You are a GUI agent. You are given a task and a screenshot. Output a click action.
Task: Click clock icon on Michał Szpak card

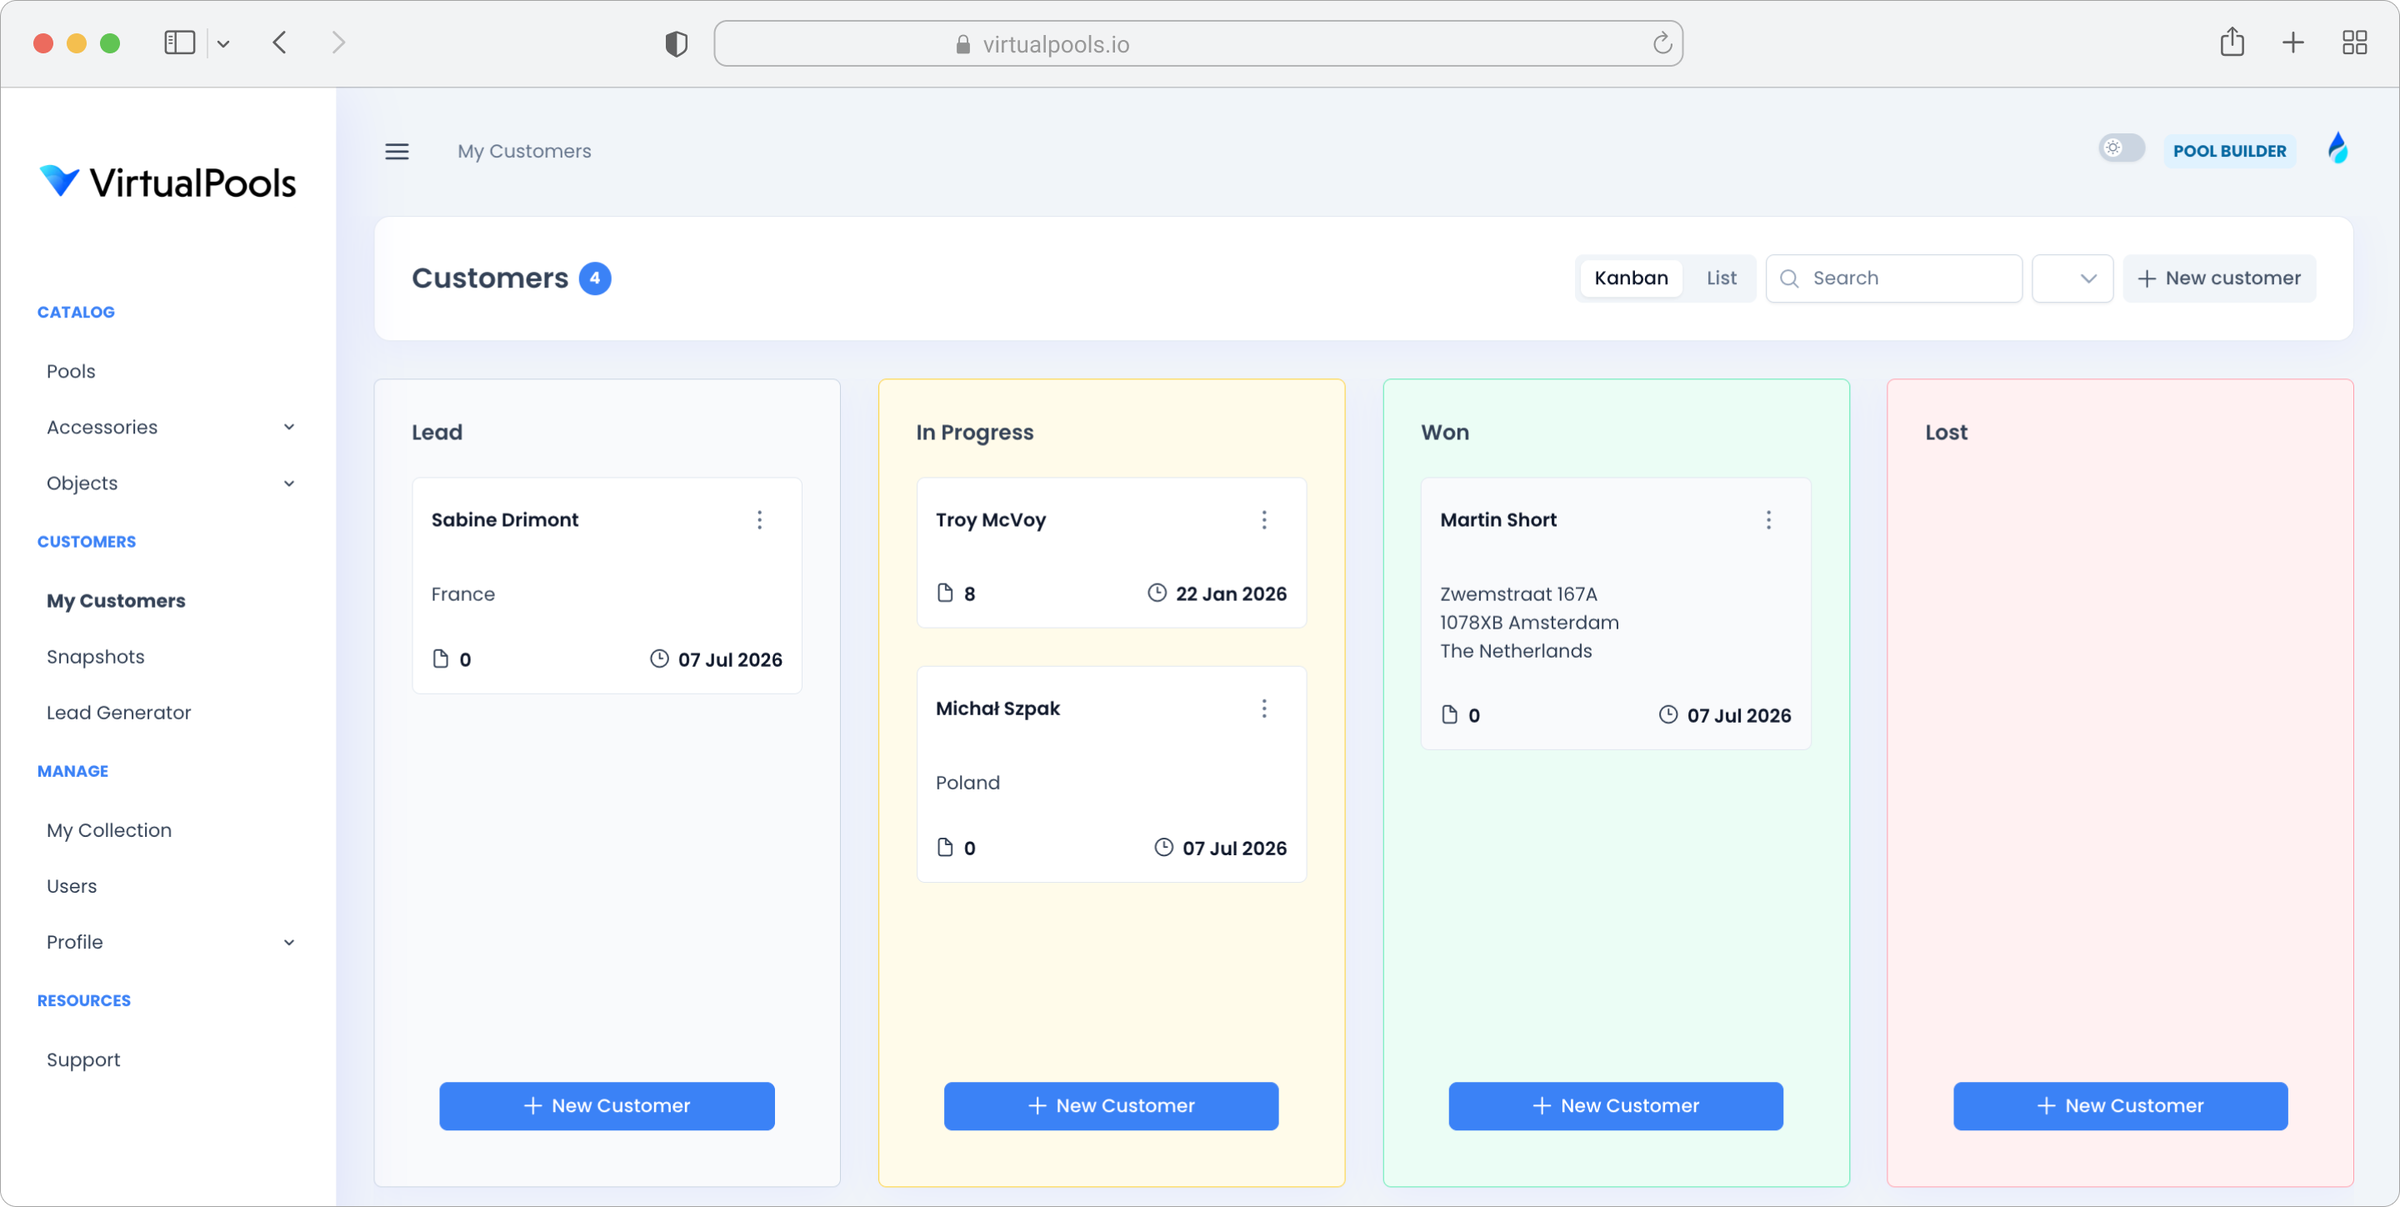1163,847
